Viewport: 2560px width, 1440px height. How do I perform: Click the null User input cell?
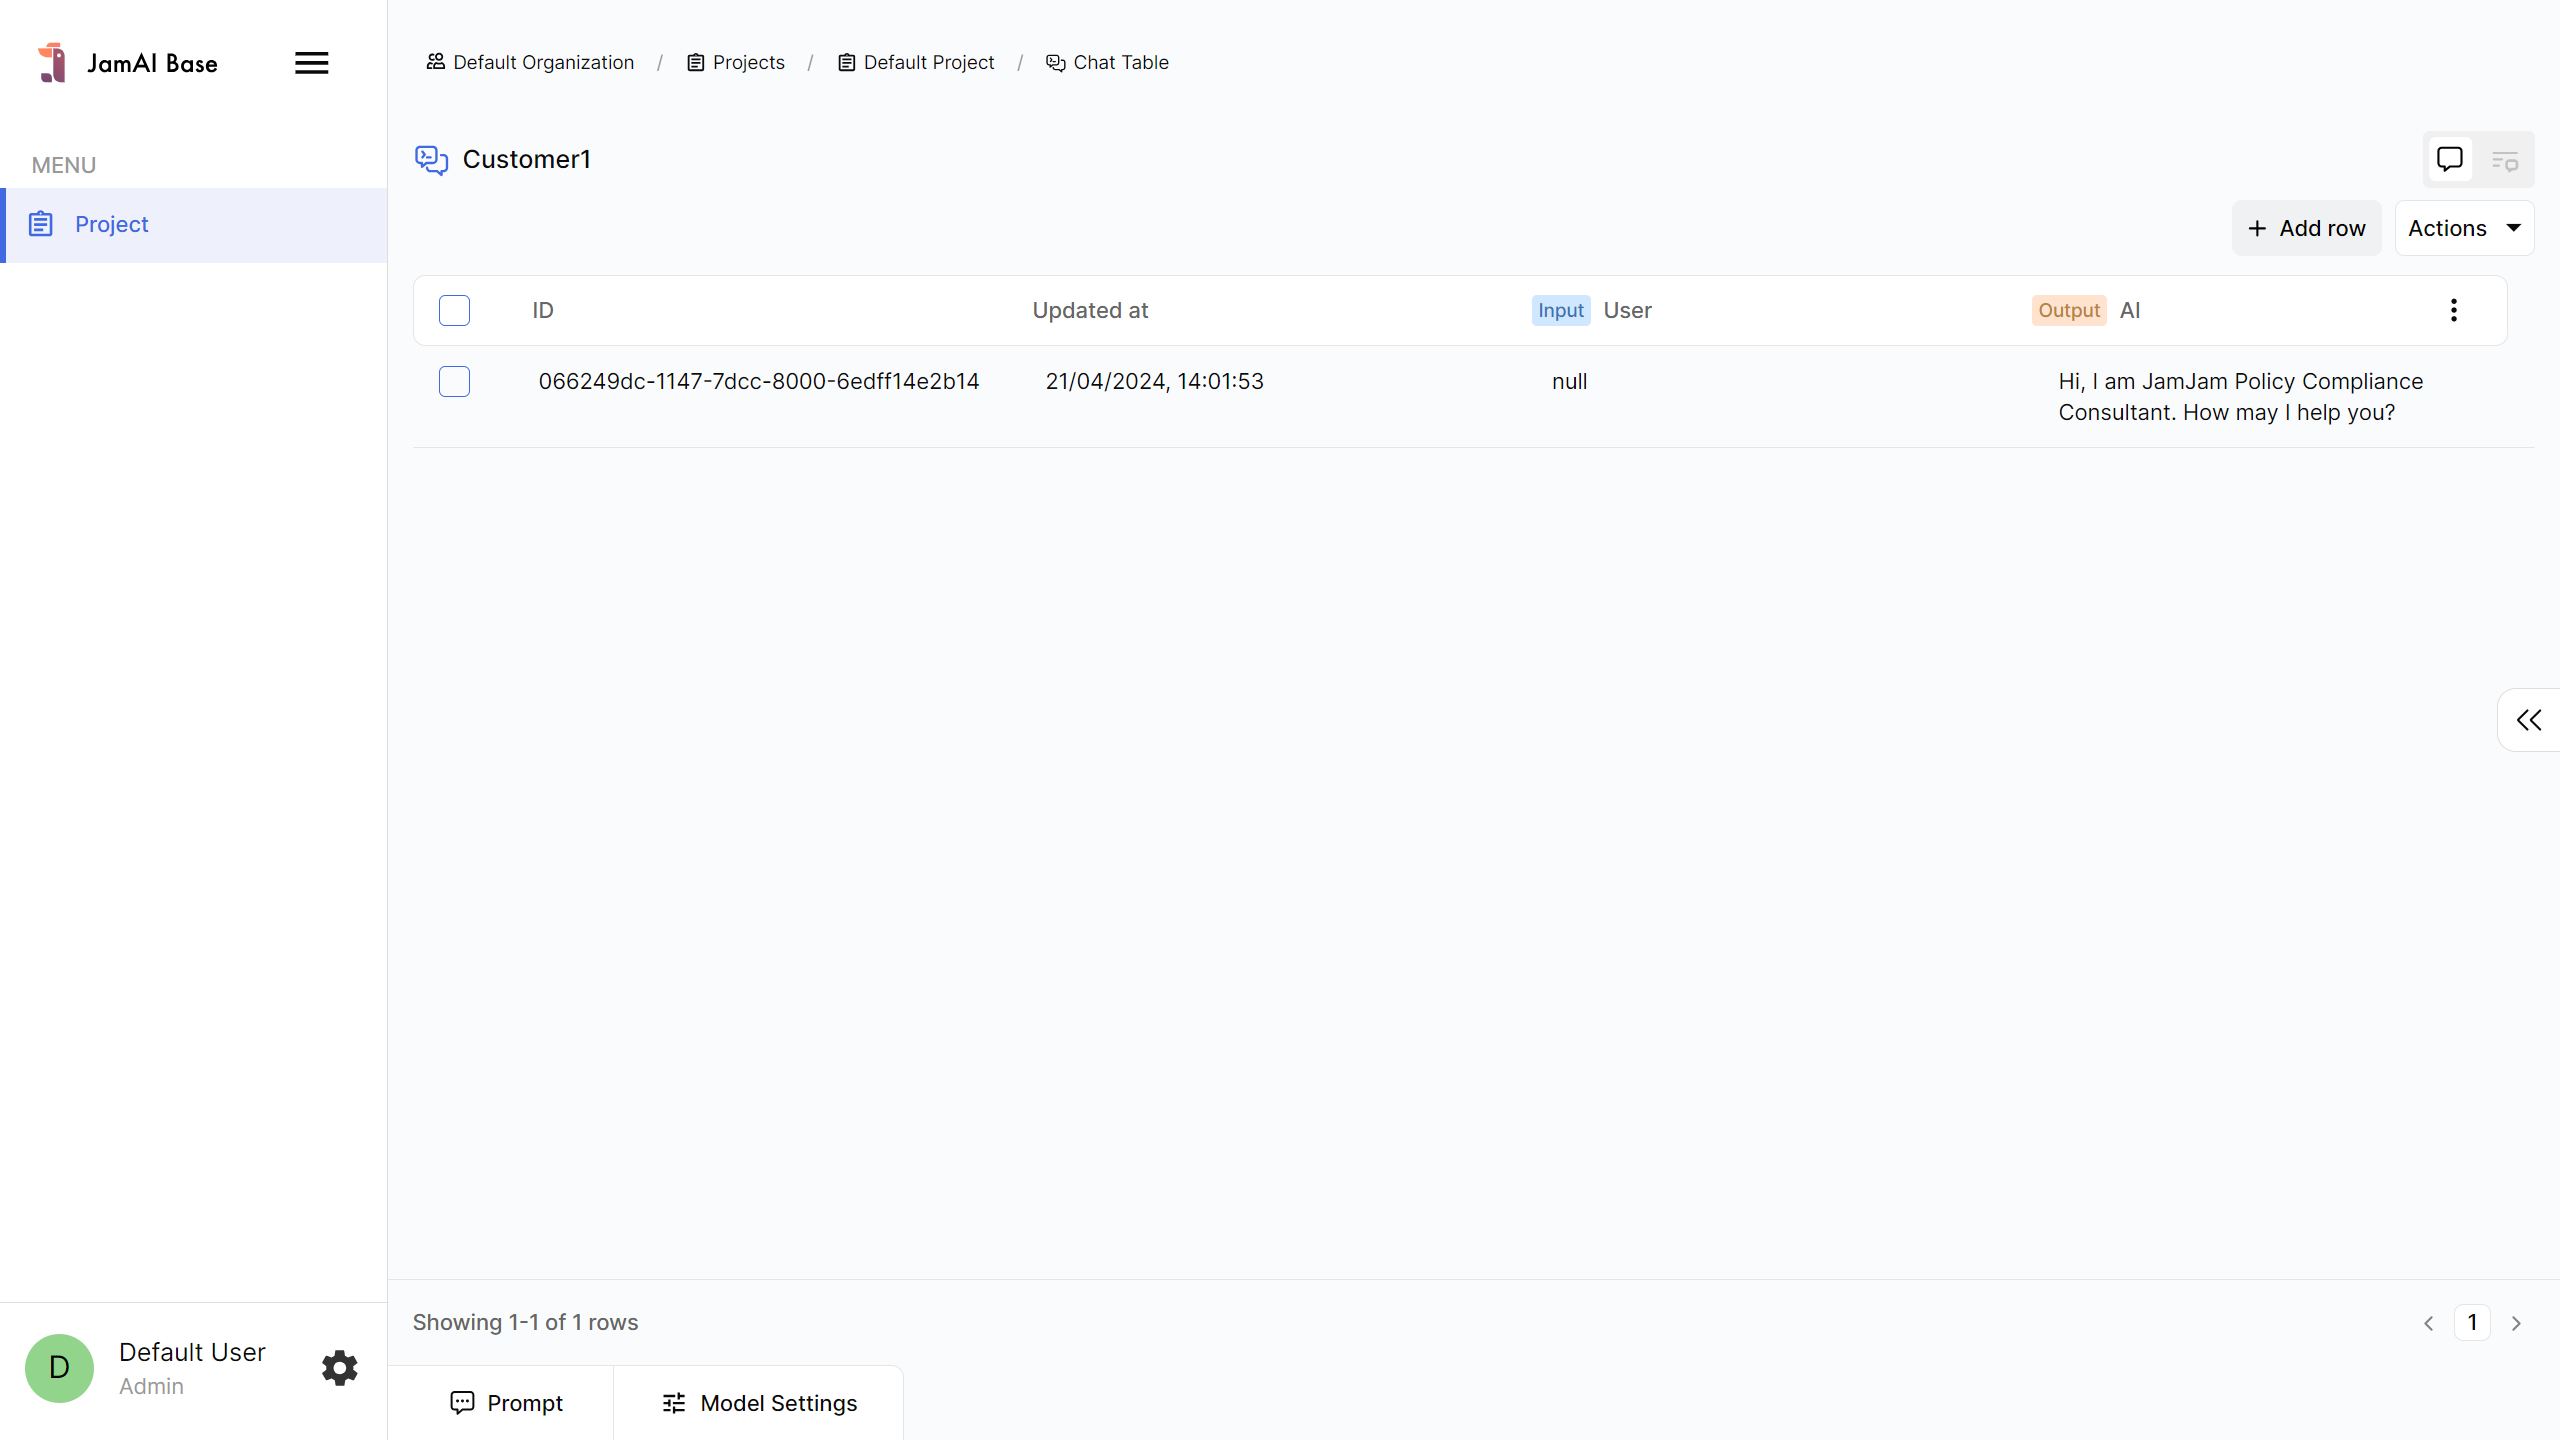[x=1569, y=382]
